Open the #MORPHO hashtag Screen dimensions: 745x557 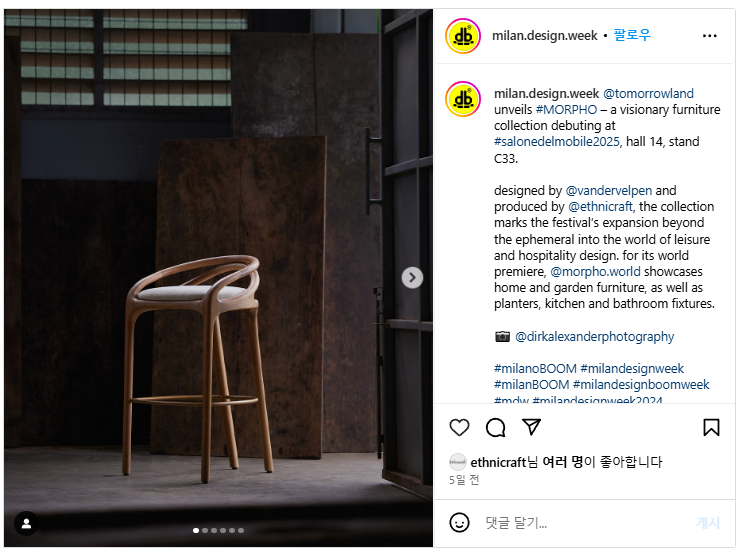pyautogui.click(x=566, y=109)
